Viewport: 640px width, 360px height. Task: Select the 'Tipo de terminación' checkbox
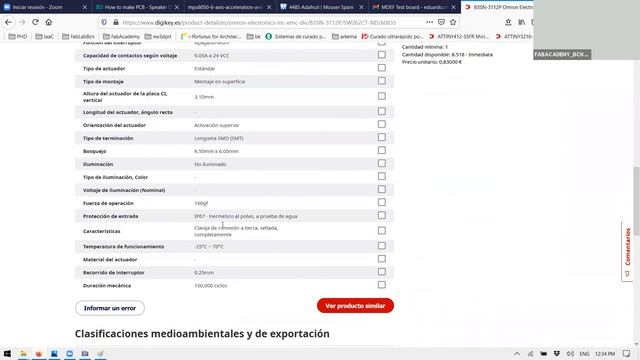pyautogui.click(x=382, y=137)
